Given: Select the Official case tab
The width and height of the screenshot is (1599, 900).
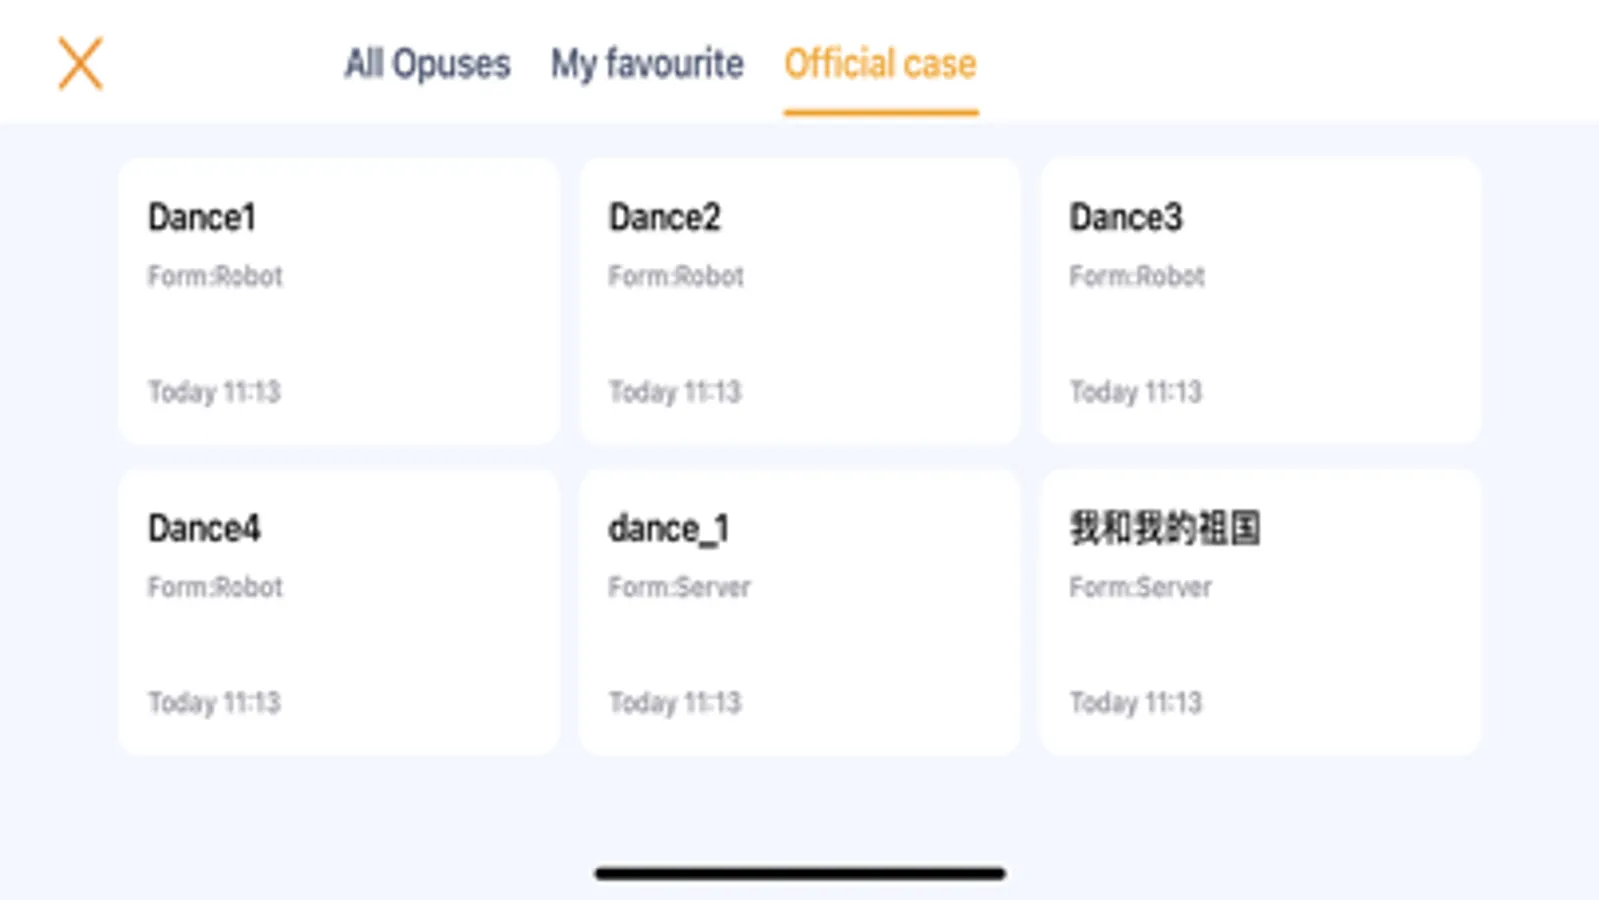Looking at the screenshot, I should [880, 64].
